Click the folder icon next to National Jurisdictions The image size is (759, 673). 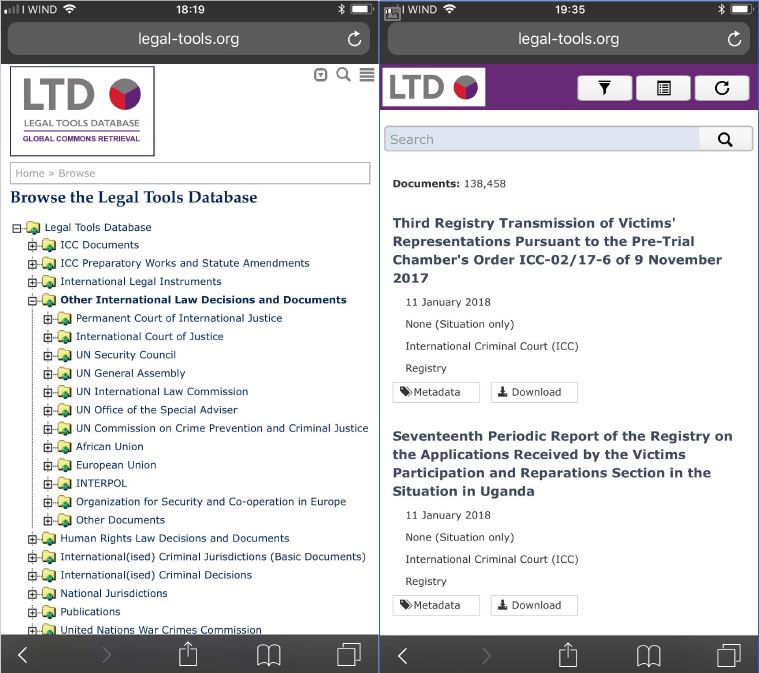[49, 594]
